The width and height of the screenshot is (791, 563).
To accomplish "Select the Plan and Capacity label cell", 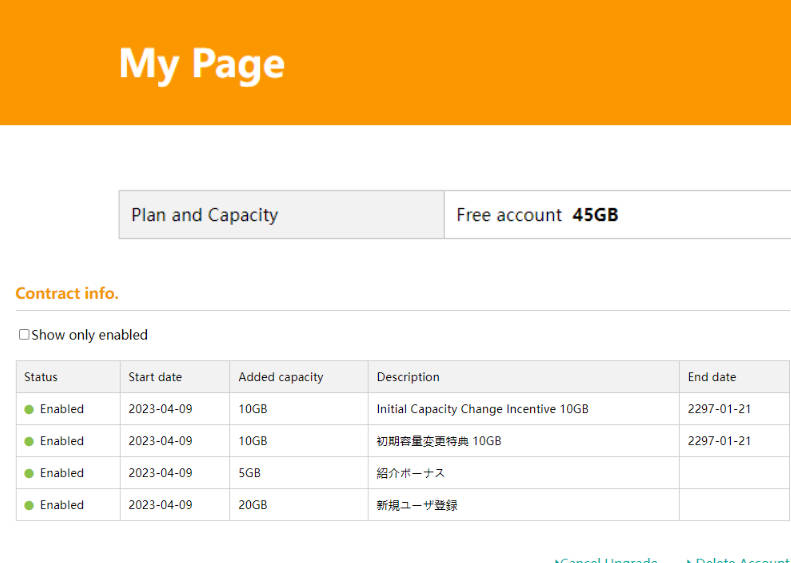I will coord(205,215).
